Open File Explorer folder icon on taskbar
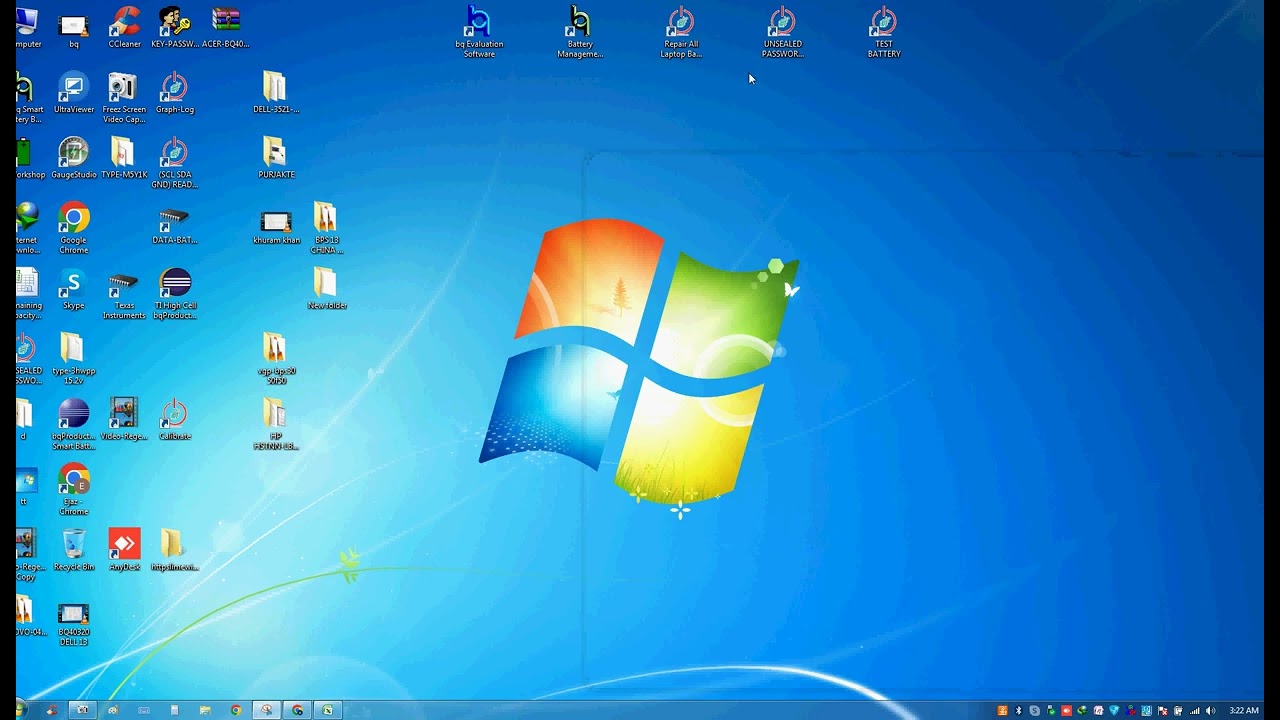This screenshot has height=720, width=1280. coord(205,710)
